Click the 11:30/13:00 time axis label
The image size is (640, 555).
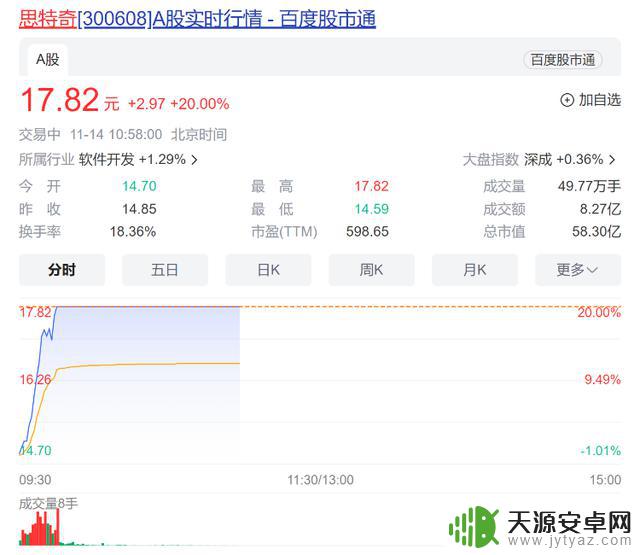pyautogui.click(x=320, y=480)
